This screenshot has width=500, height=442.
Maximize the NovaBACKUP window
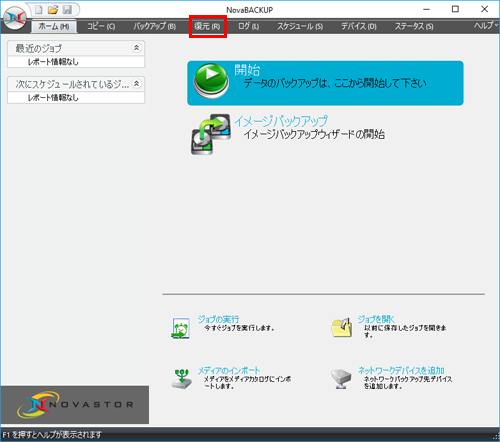[455, 9]
